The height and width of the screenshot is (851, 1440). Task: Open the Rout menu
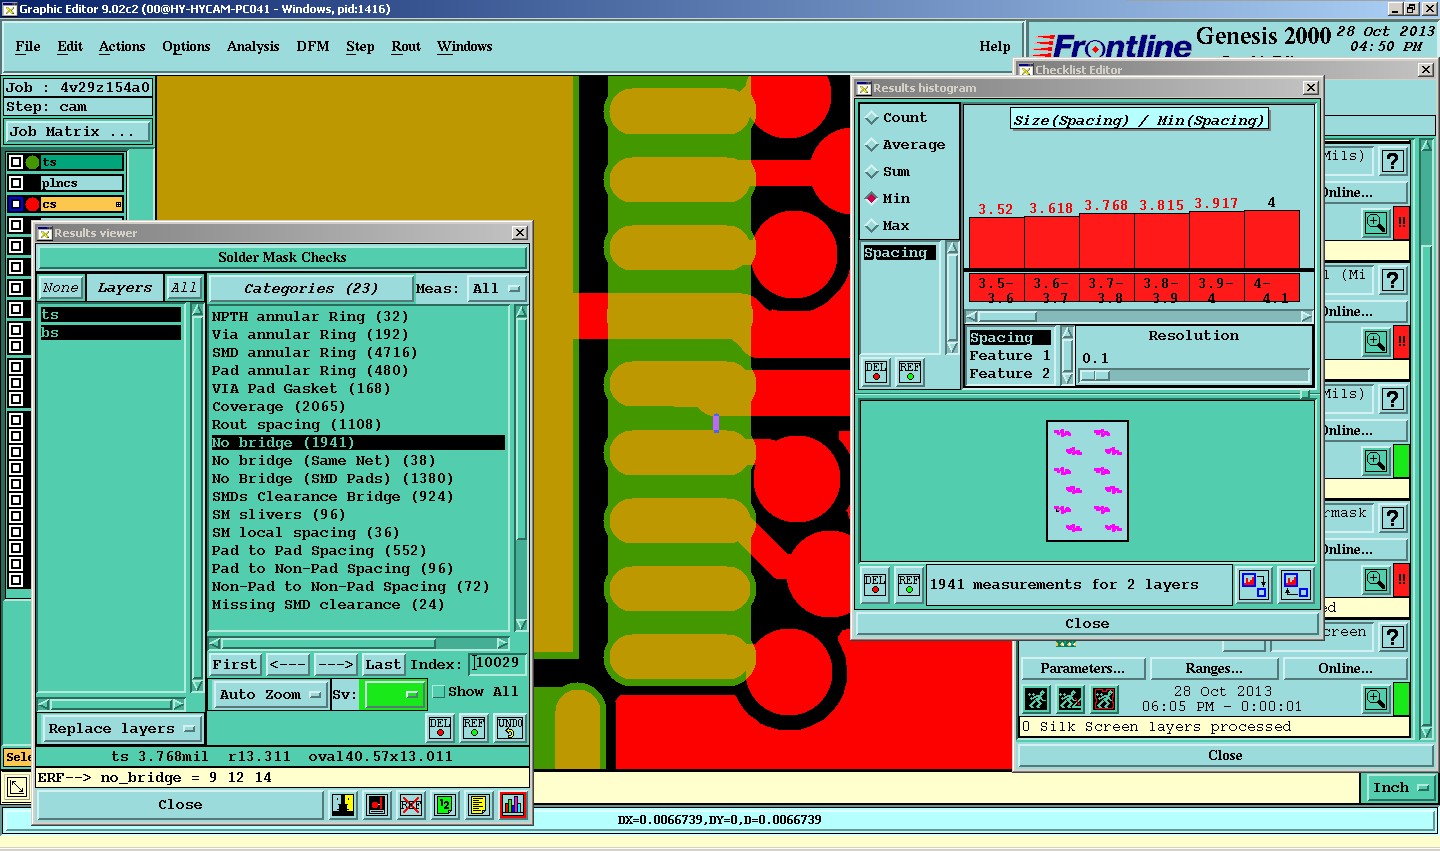tap(406, 47)
